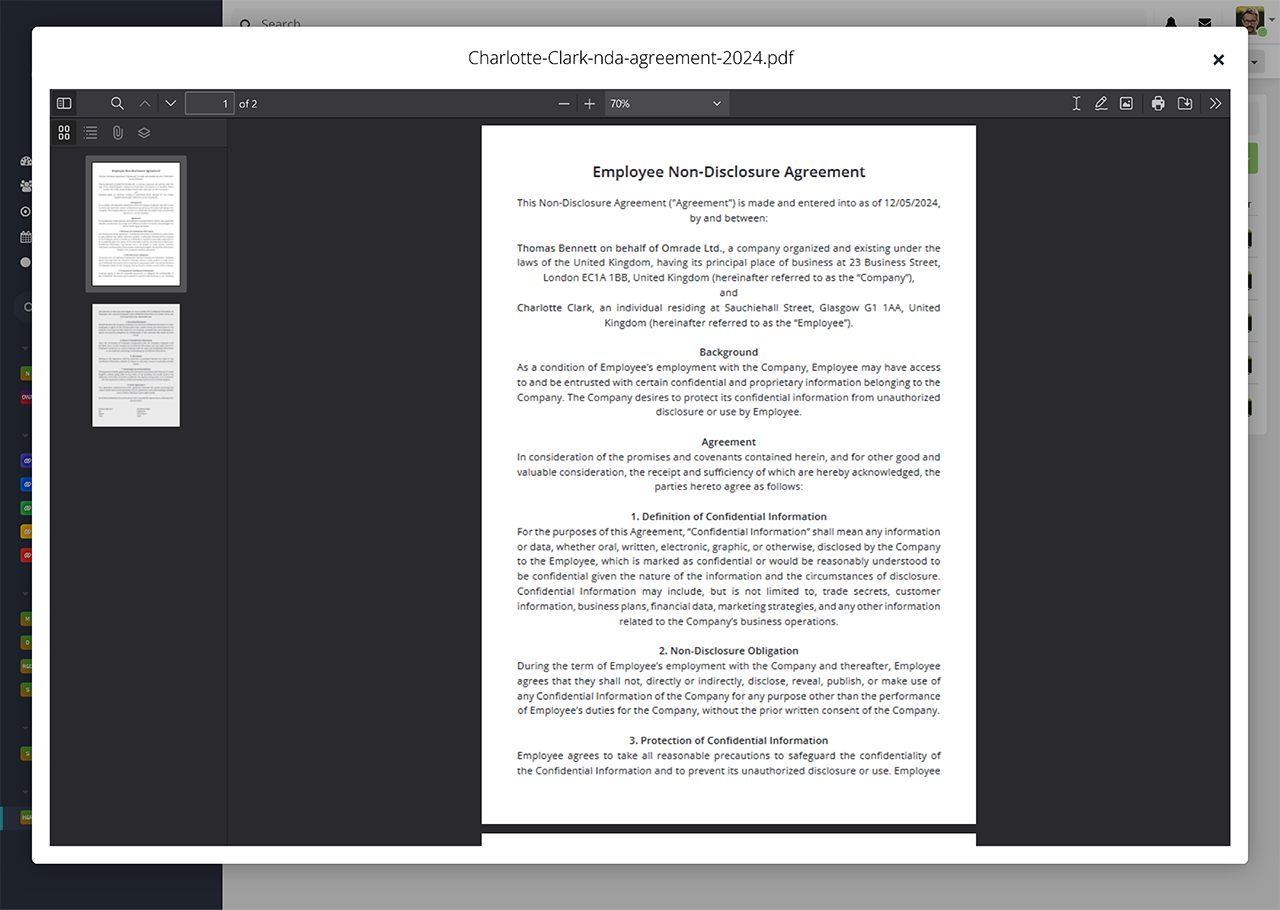The height and width of the screenshot is (910, 1280).
Task: Open the target icon in background sidebar
Action: pyautogui.click(x=26, y=212)
